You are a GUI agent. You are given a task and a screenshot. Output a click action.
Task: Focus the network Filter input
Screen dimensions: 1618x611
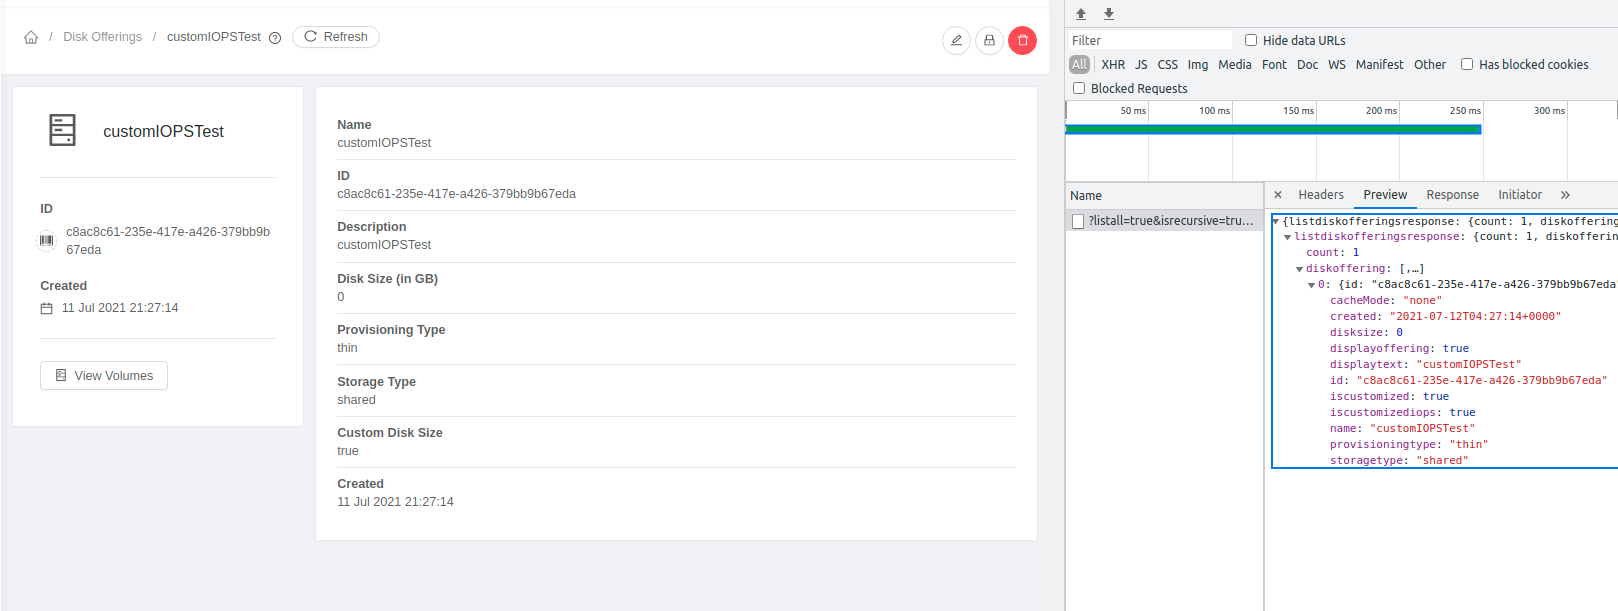(x=1150, y=40)
